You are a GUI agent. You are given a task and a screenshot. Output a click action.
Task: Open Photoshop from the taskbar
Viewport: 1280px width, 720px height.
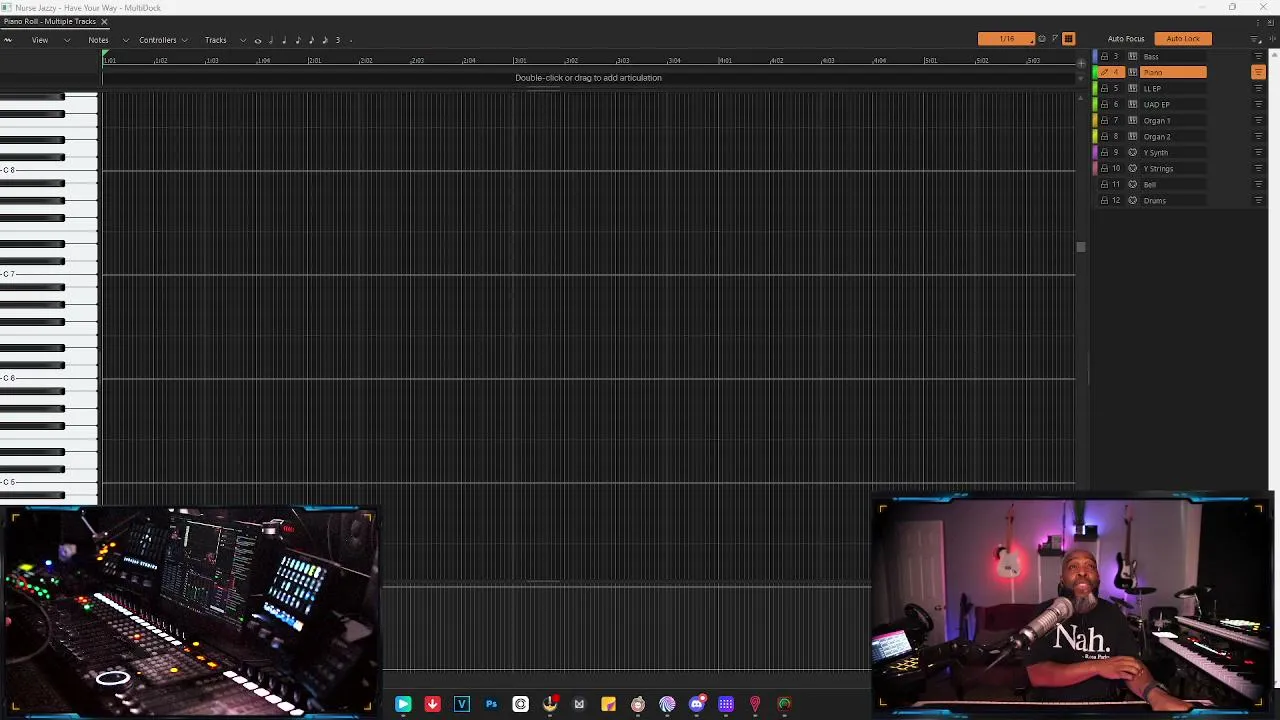491,704
